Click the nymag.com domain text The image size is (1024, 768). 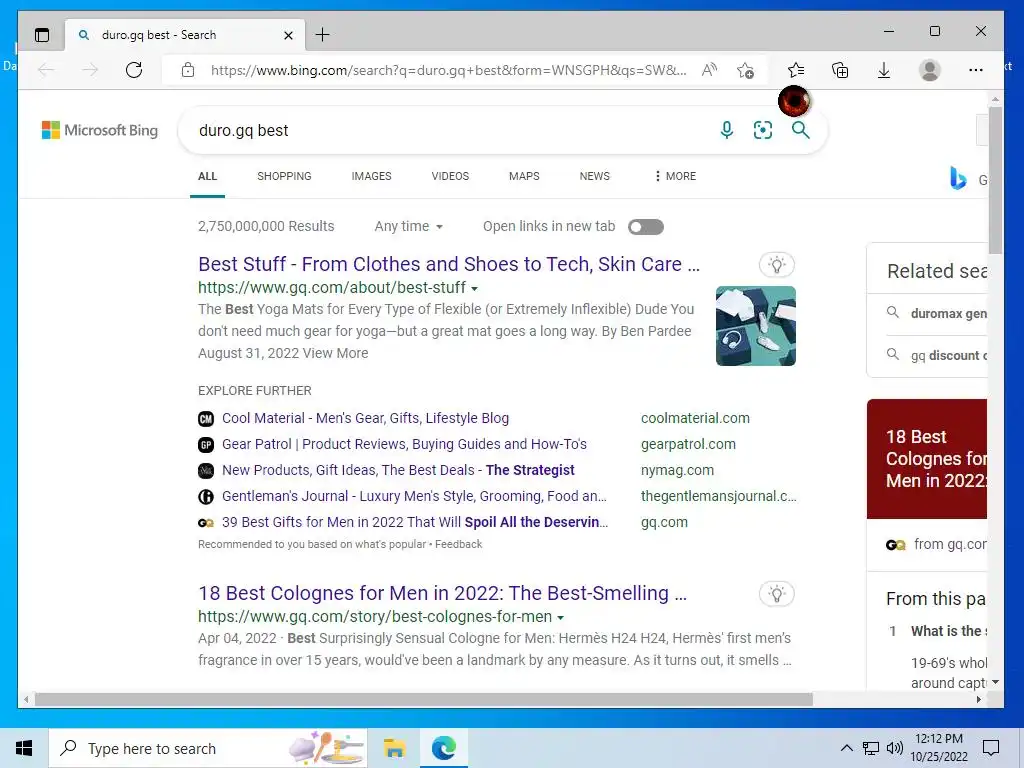pos(677,471)
